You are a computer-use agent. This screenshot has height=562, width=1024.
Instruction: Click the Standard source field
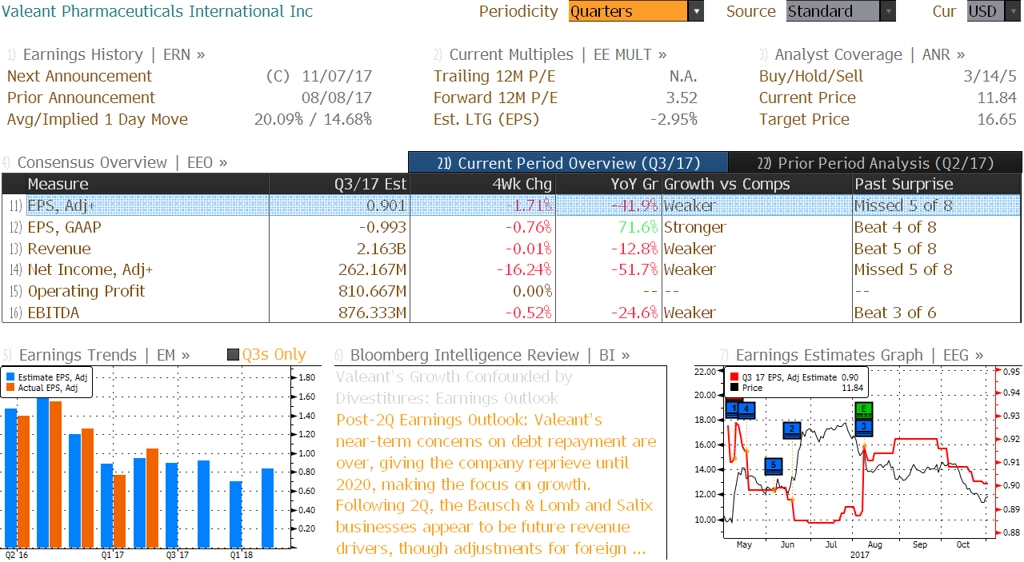coord(833,11)
